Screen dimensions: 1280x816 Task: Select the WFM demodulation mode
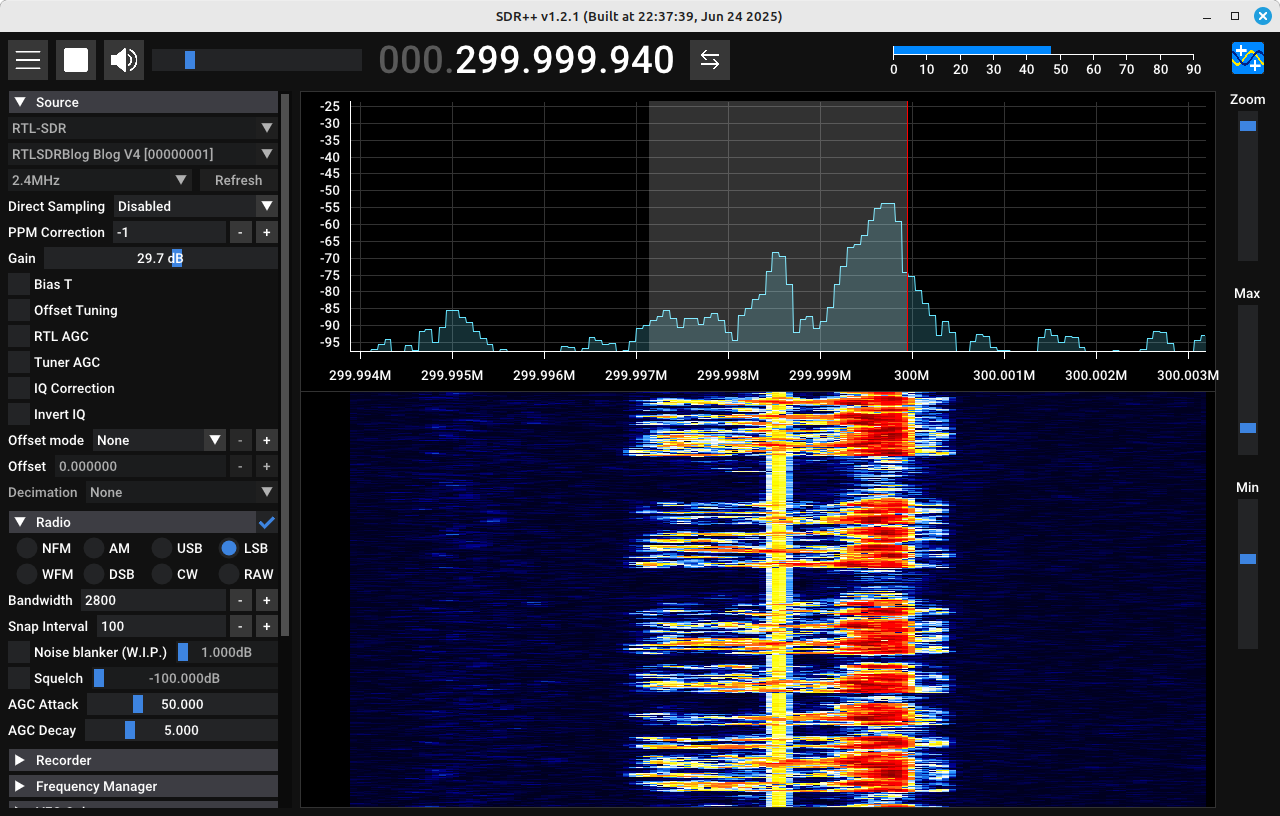coord(26,574)
